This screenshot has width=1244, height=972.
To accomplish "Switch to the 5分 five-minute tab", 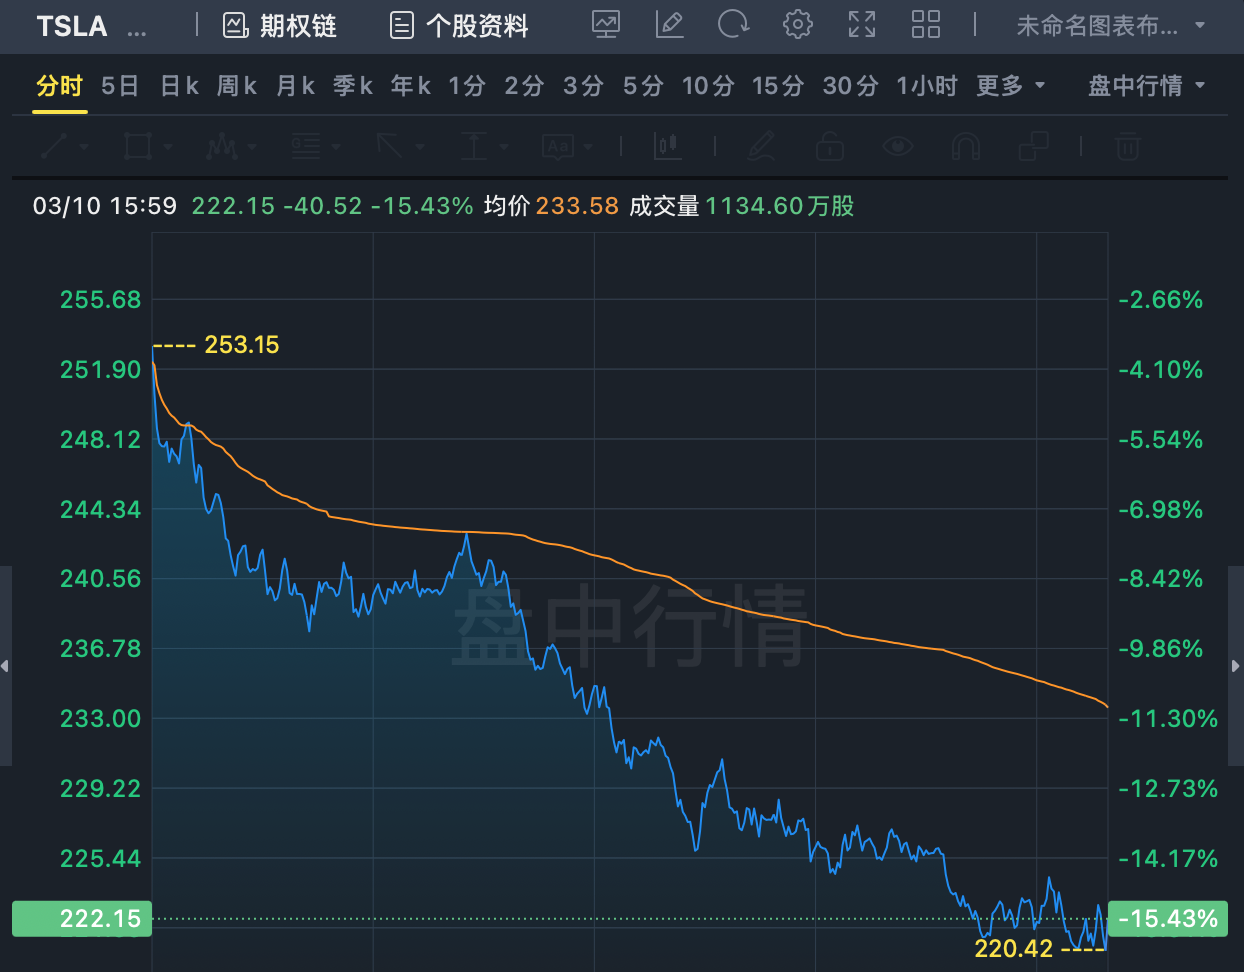I will [x=642, y=86].
